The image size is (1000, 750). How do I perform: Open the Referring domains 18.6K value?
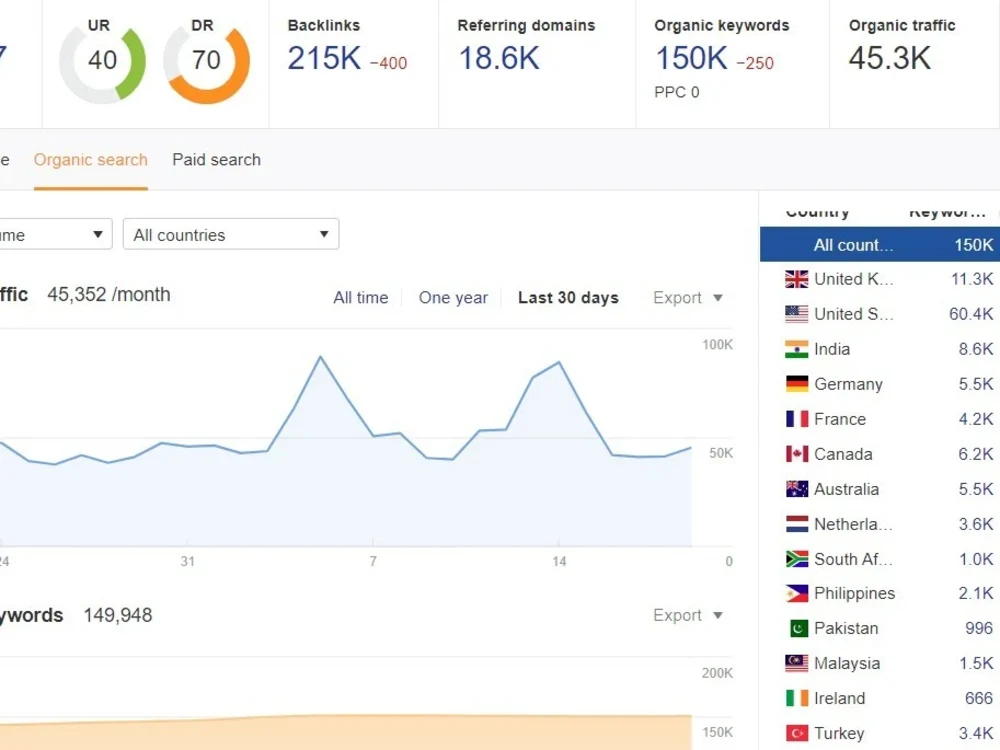(x=499, y=59)
